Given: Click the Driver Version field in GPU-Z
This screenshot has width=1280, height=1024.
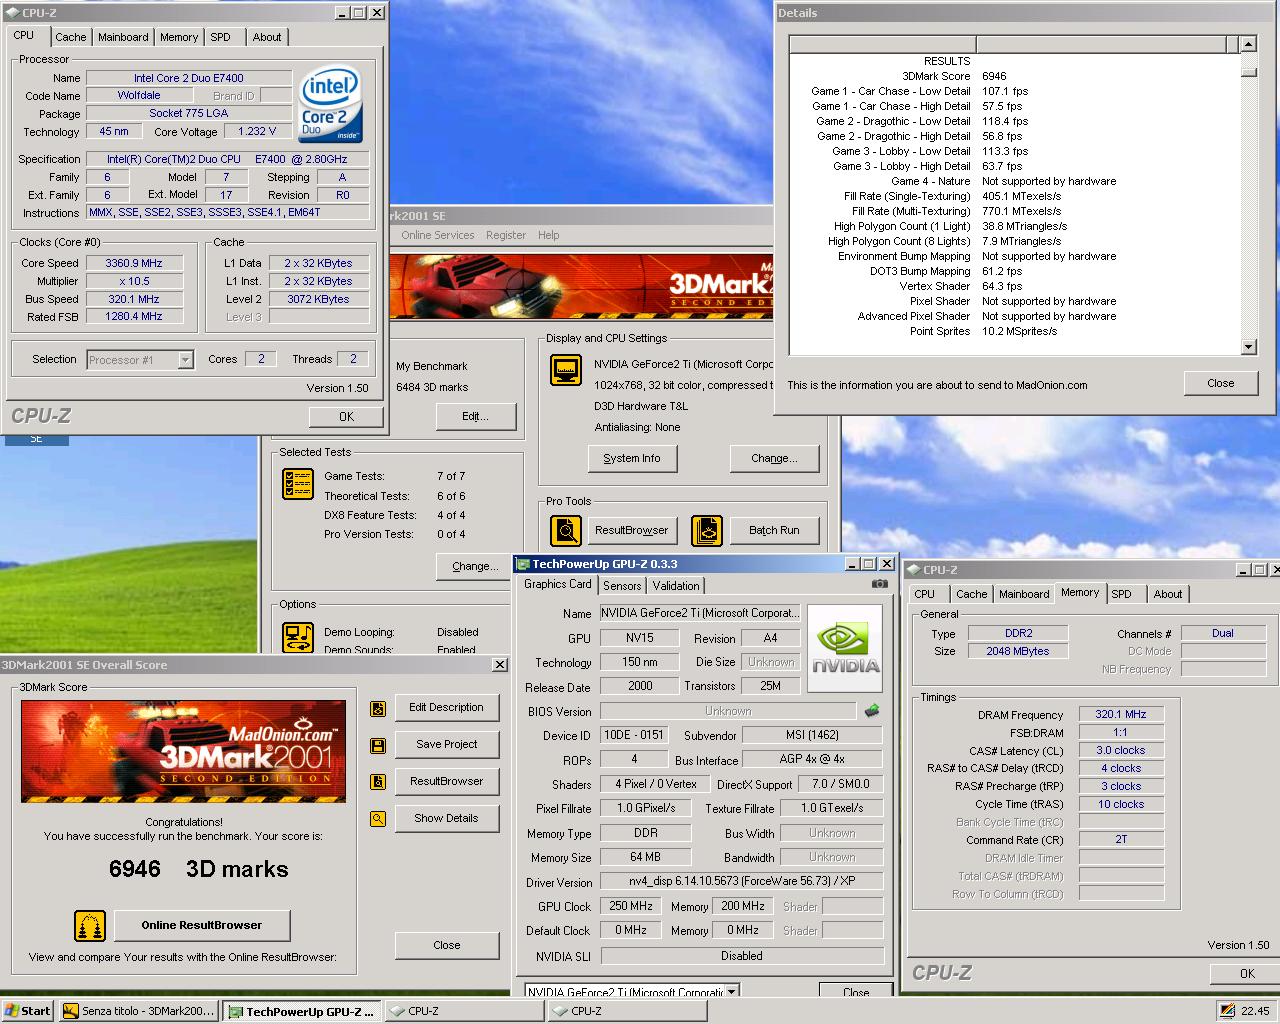Looking at the screenshot, I should [x=740, y=882].
